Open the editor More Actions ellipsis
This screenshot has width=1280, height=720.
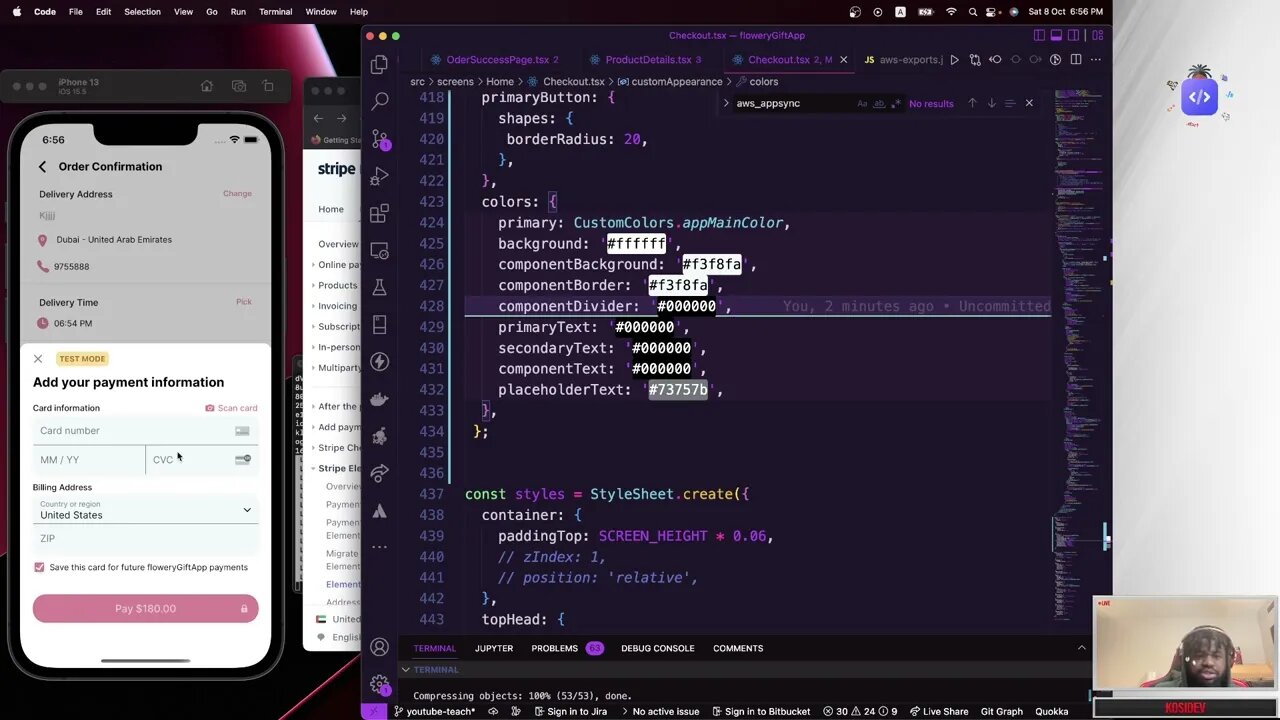tap(1096, 60)
